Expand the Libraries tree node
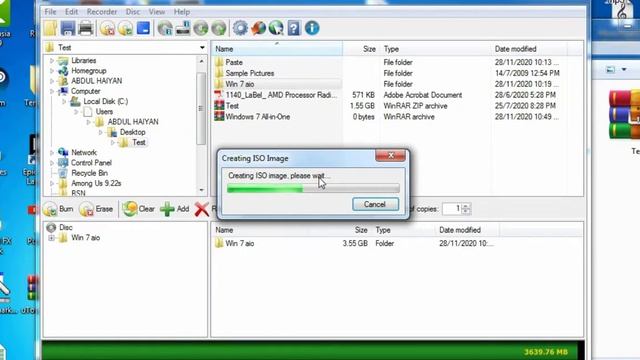 coord(52,60)
